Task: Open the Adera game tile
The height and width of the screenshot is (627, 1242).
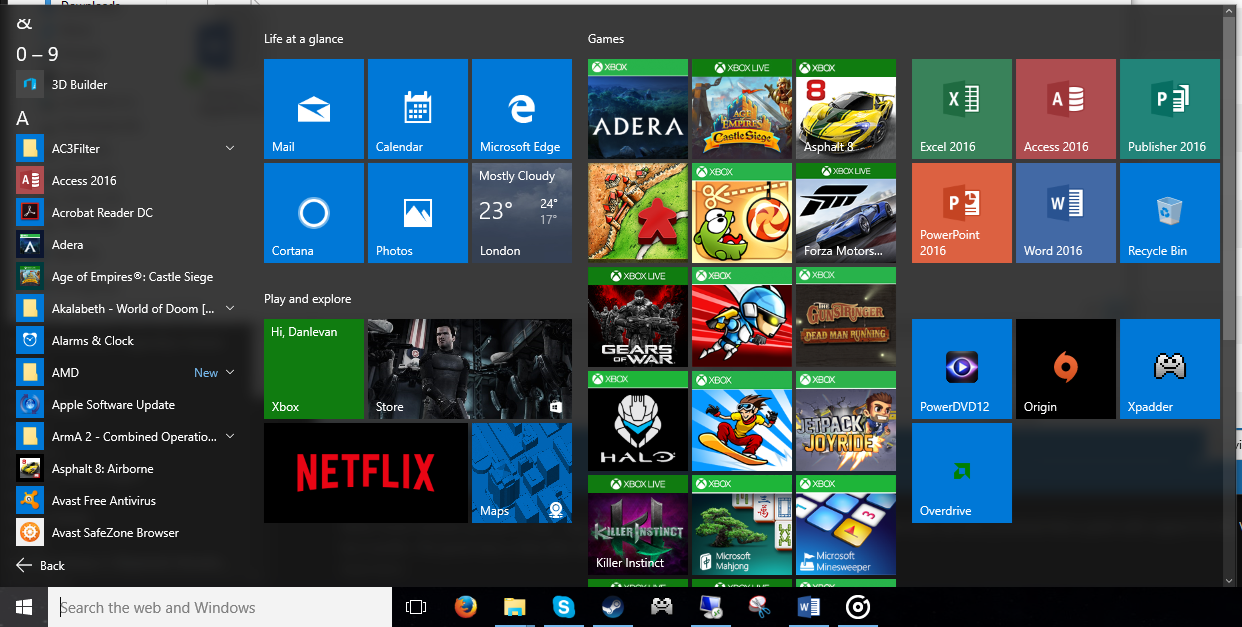Action: coord(638,109)
